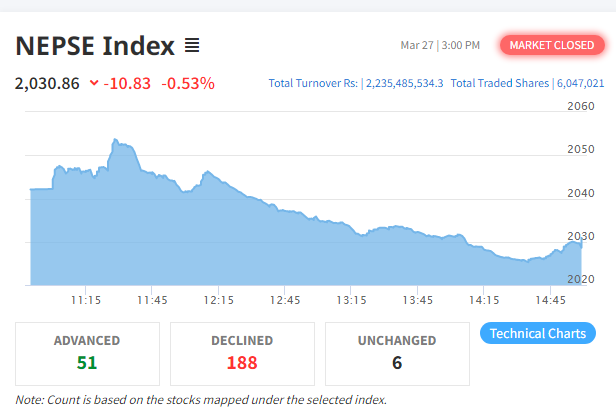Image resolution: width=616 pixels, height=418 pixels.
Task: Open the index list menu icon
Action: pyautogui.click(x=192, y=46)
